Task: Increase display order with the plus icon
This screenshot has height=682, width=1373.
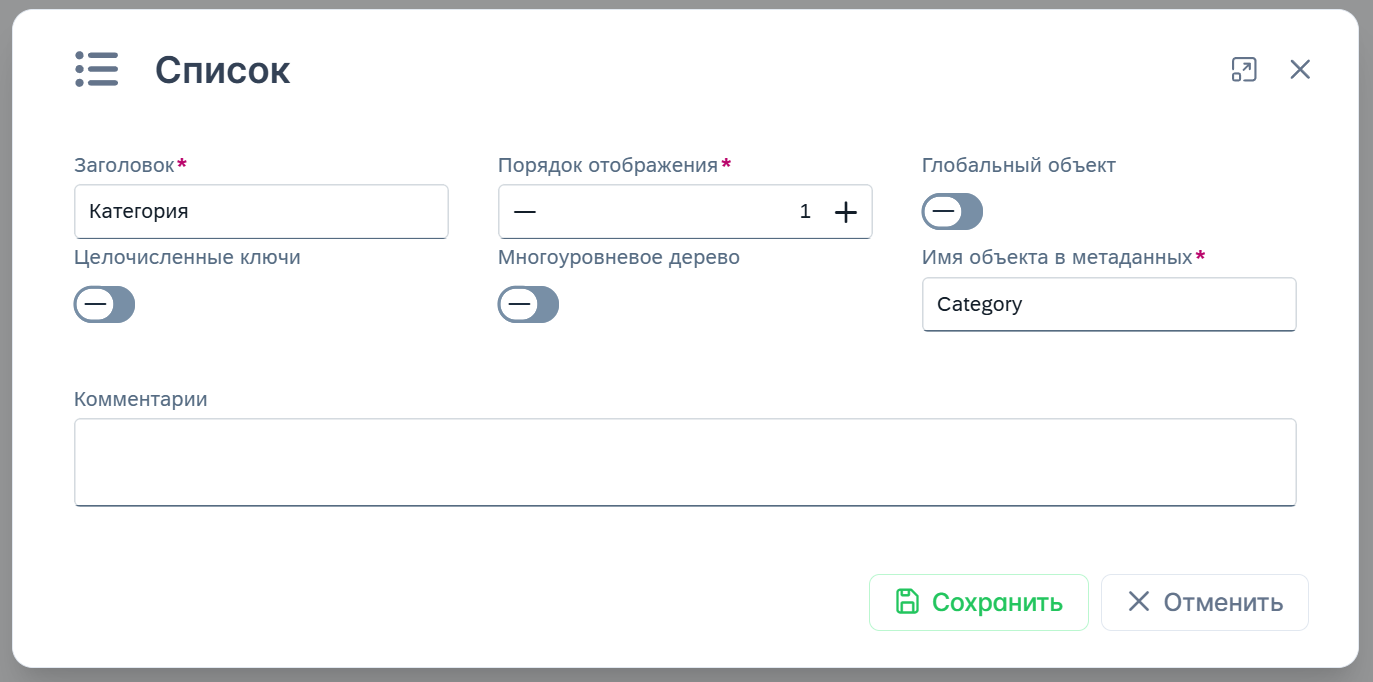Action: click(x=846, y=212)
